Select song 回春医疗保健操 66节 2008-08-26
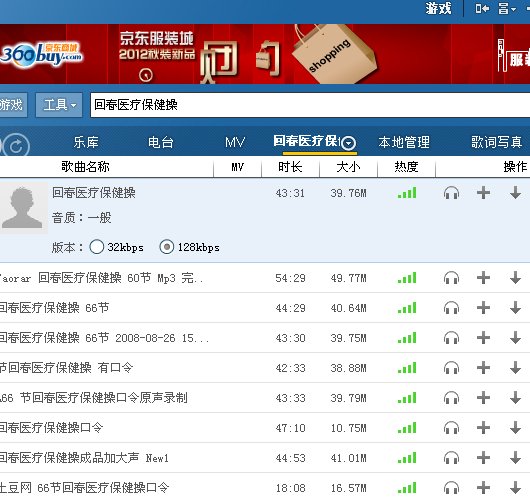Screen dimensions: 530x502 (x=104, y=338)
